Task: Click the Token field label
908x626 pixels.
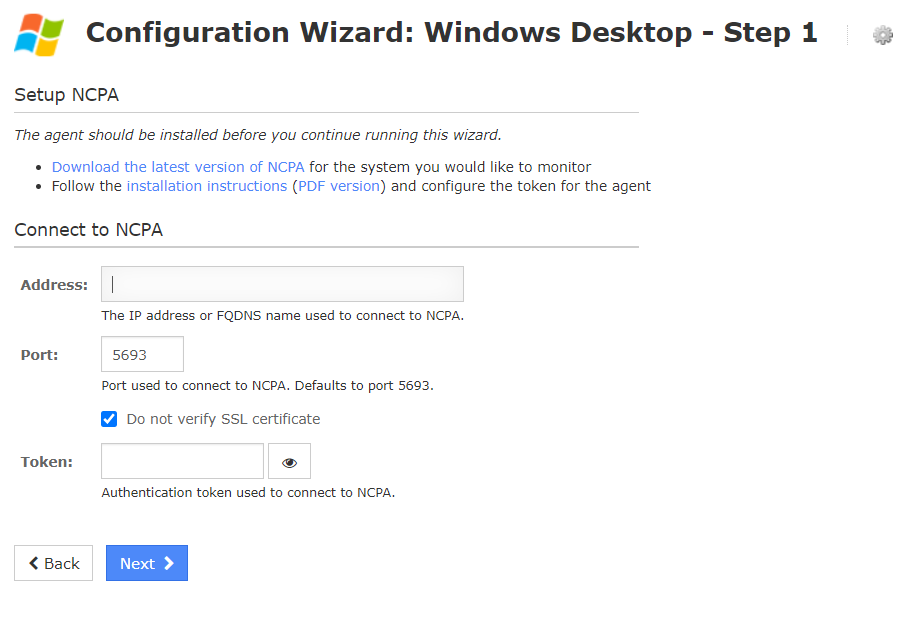Action: point(47,462)
